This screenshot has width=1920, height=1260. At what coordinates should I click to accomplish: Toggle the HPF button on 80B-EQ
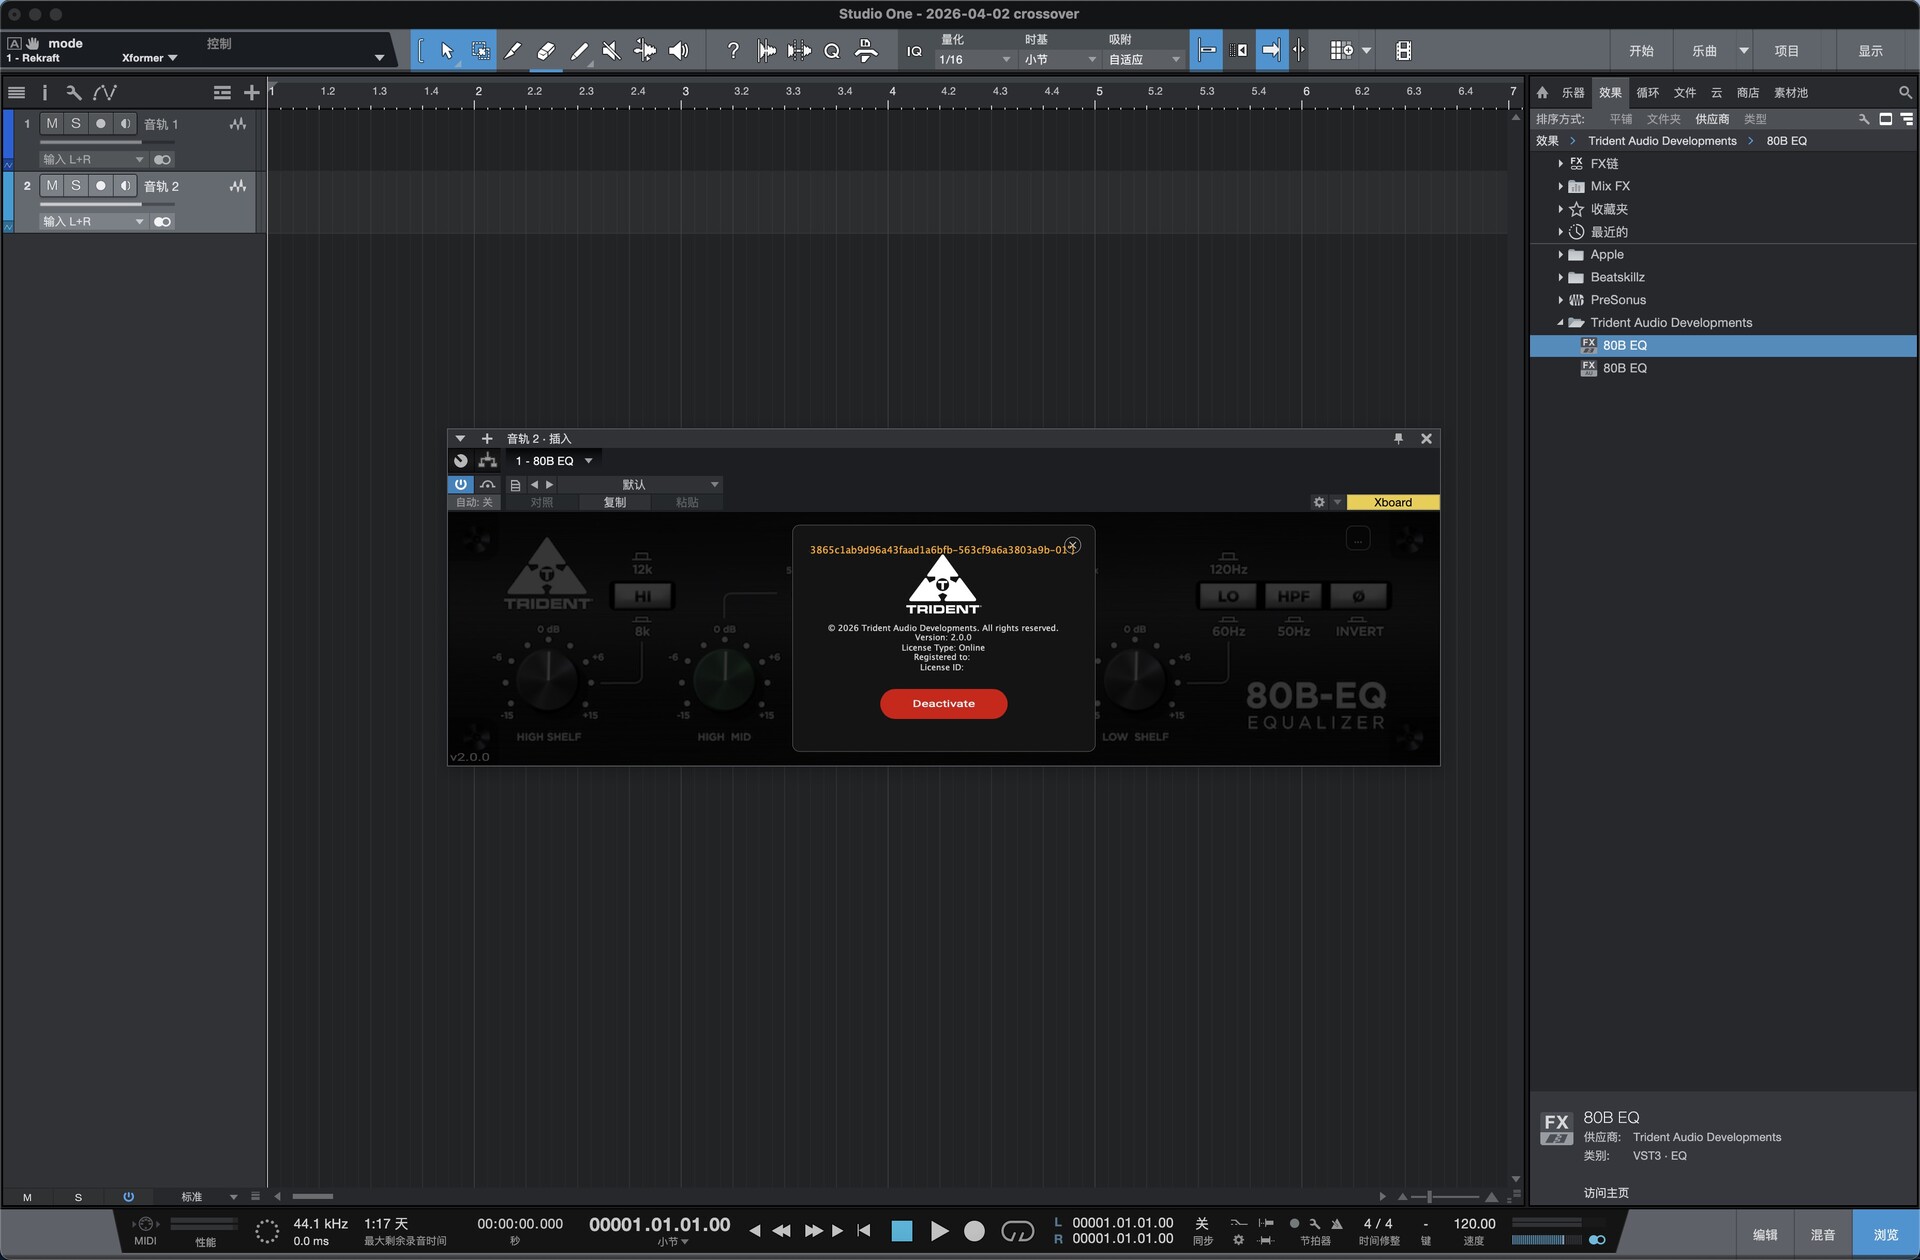coord(1293,596)
